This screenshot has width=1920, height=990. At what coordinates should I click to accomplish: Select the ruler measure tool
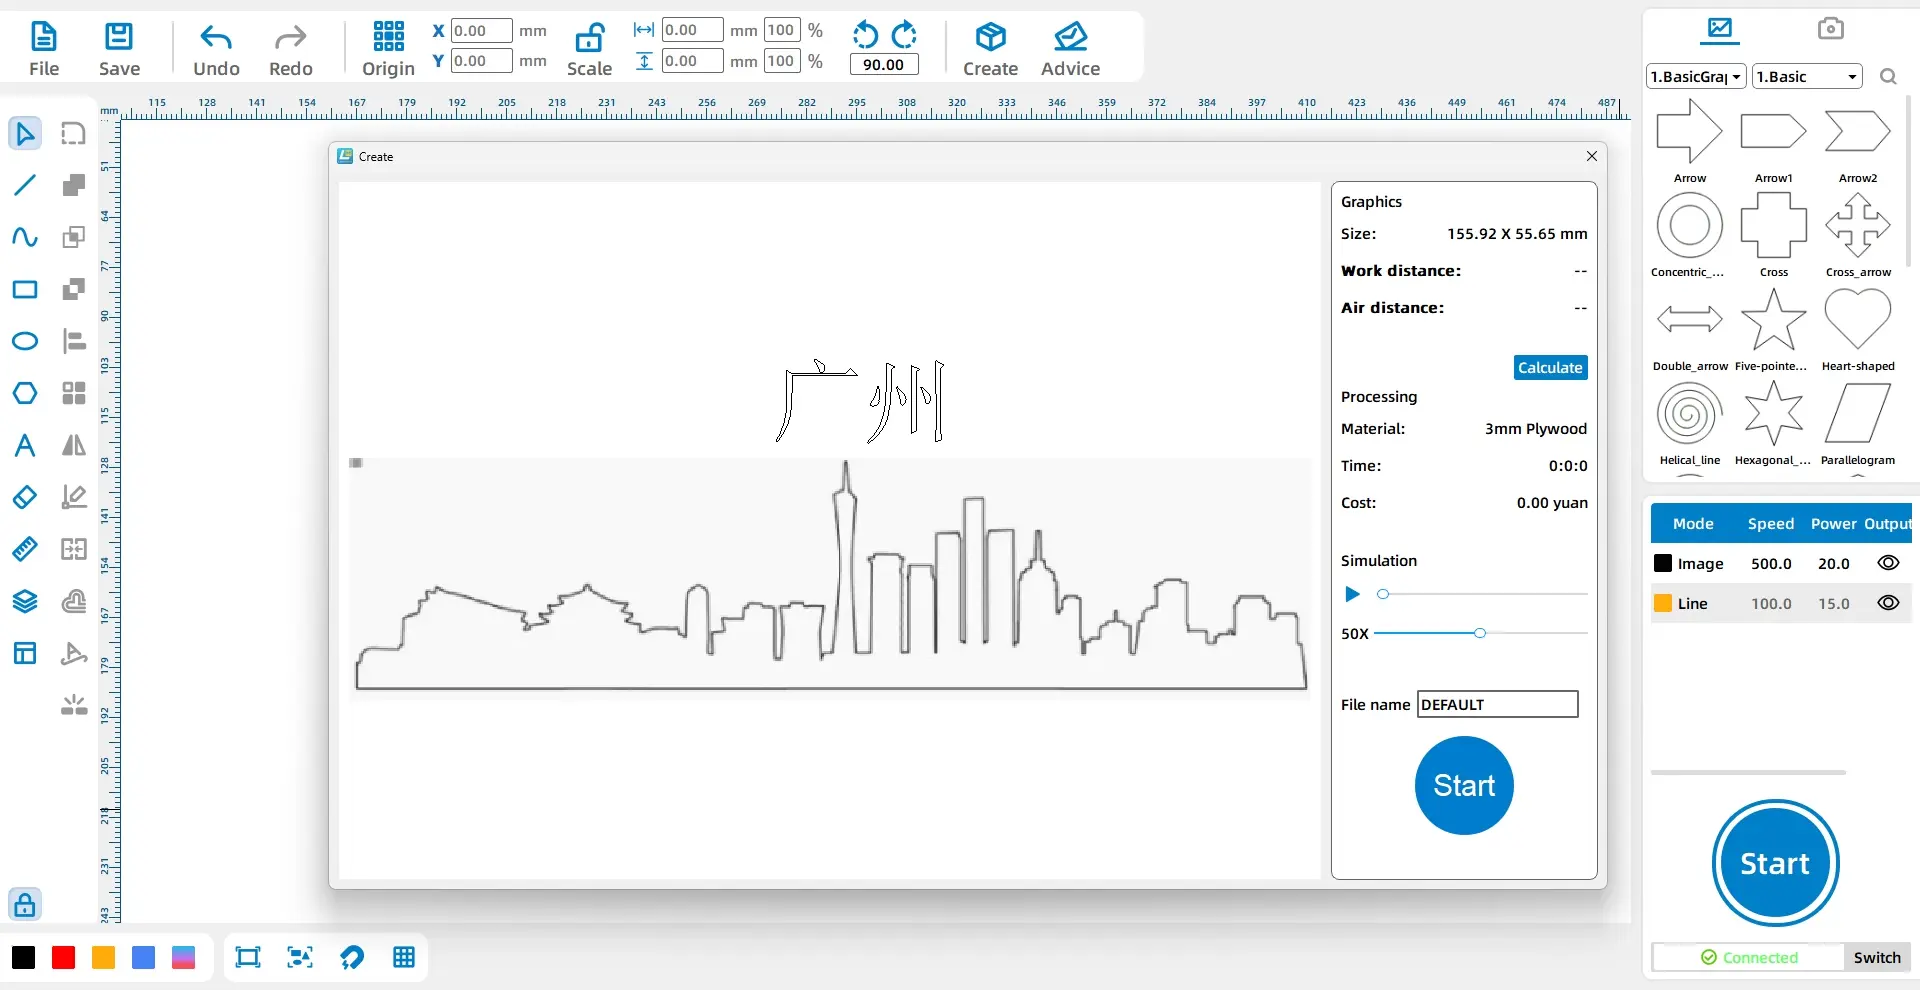[25, 549]
